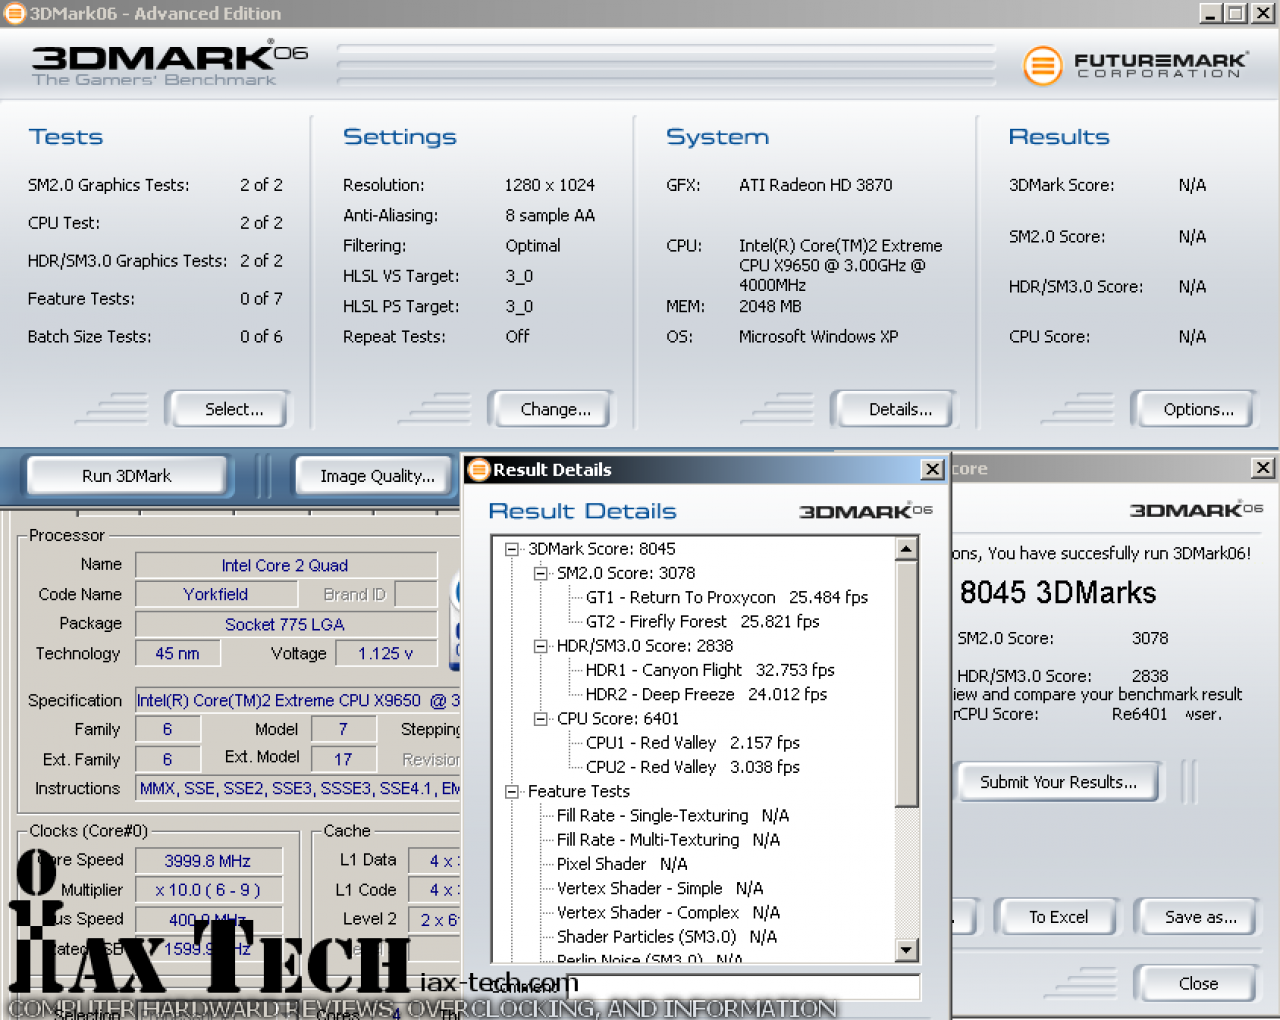The height and width of the screenshot is (1020, 1280).
Task: Select Shader Particles (SM3.0) row
Action: 666,937
